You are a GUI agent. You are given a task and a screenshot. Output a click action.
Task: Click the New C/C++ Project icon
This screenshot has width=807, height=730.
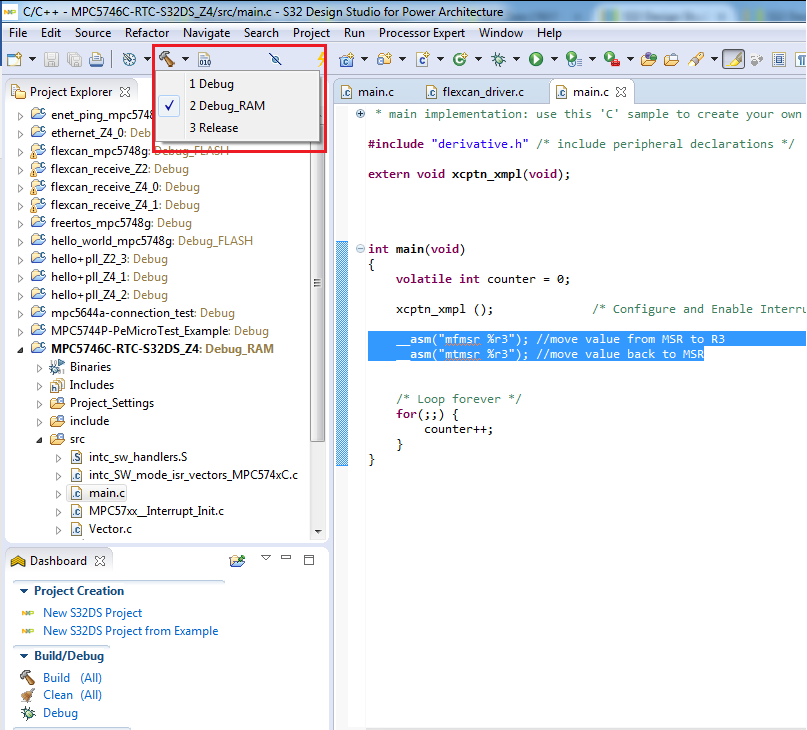click(x=347, y=60)
